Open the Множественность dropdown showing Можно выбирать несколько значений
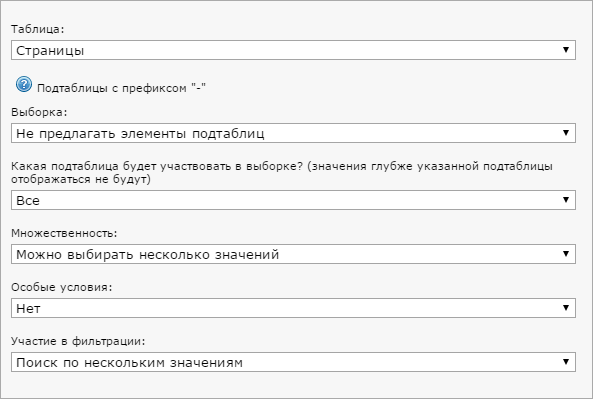 [293, 254]
